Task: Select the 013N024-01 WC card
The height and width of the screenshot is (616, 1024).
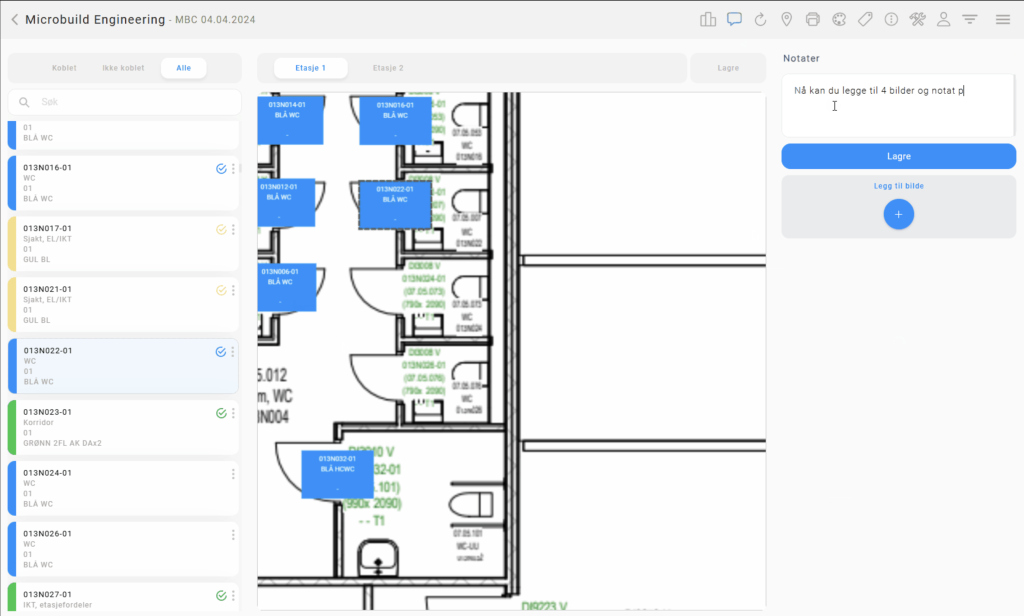Action: click(x=123, y=488)
